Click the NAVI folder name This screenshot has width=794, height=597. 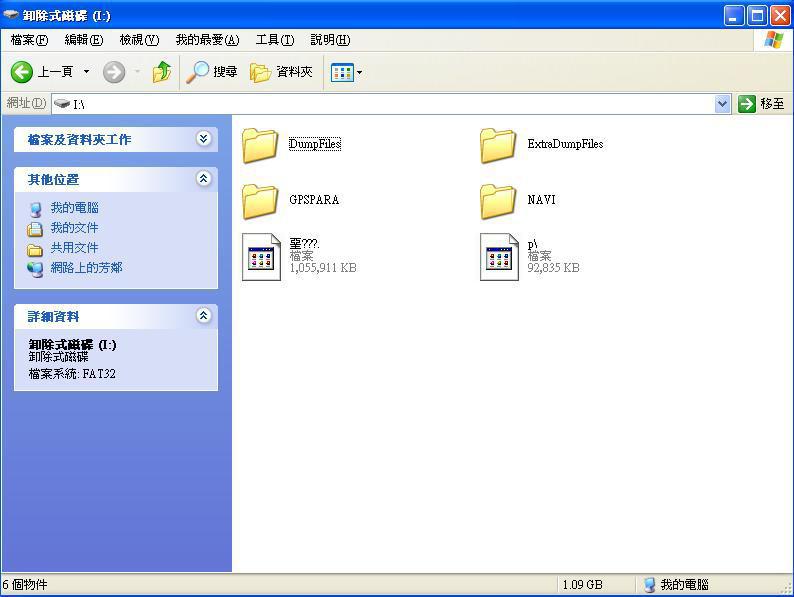tap(541, 200)
